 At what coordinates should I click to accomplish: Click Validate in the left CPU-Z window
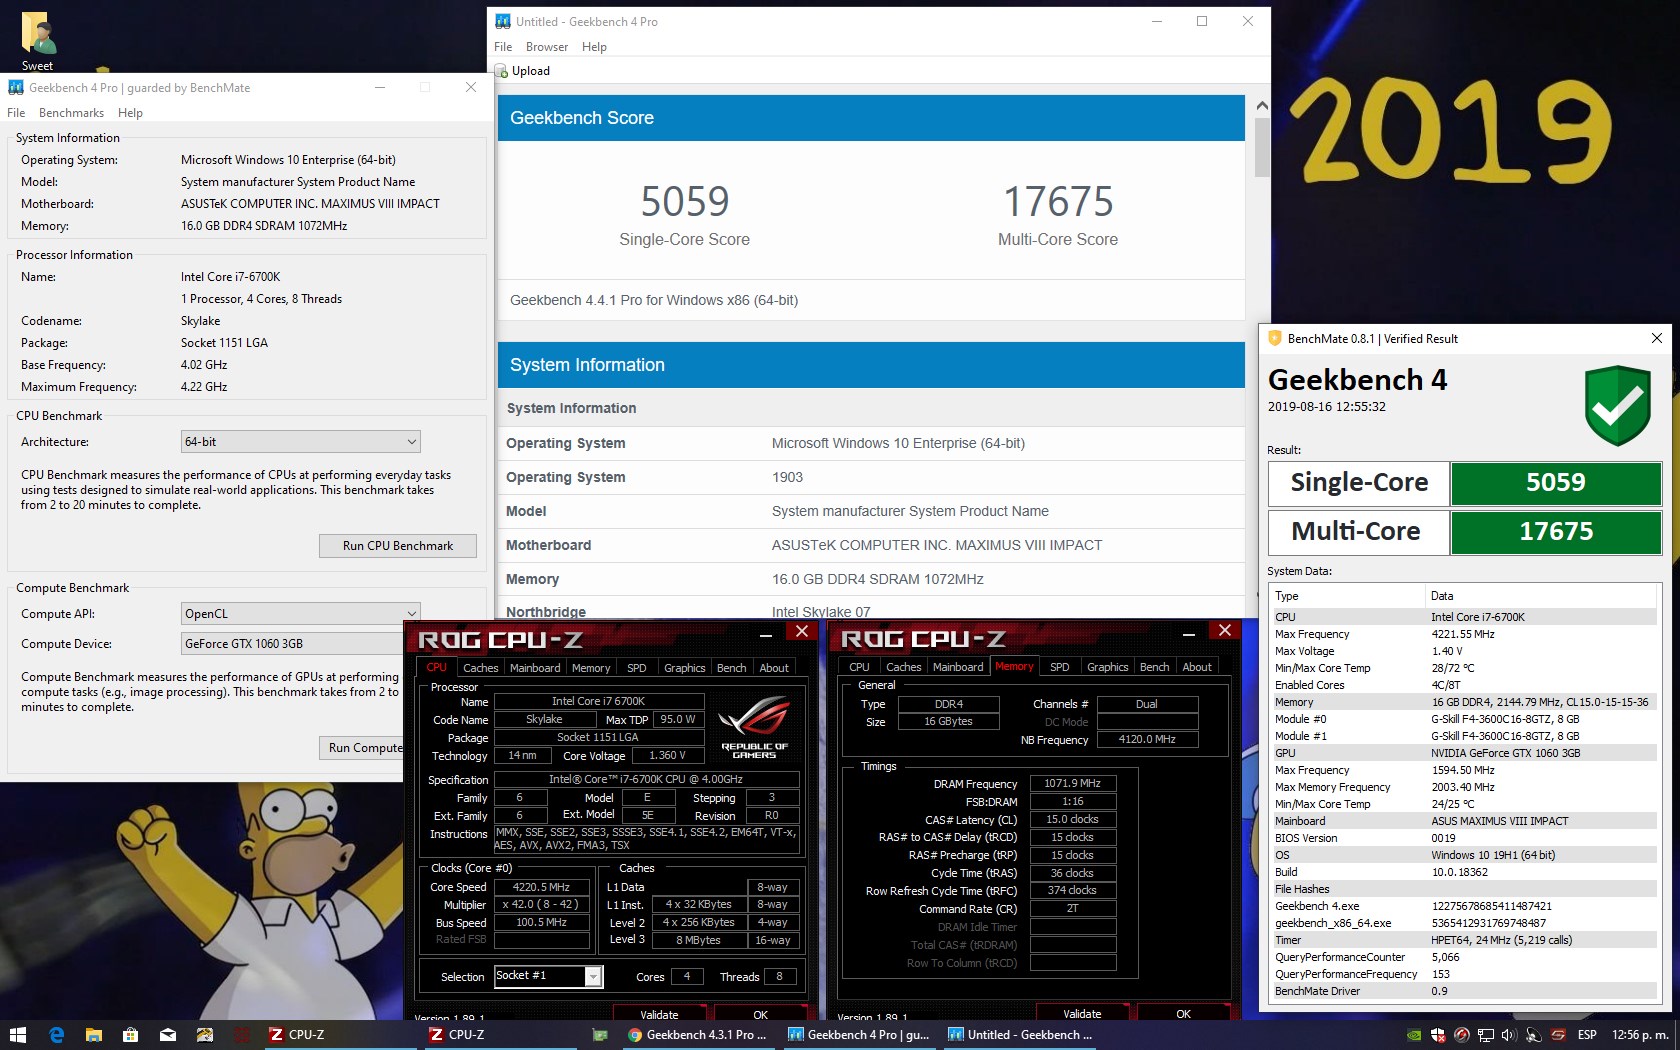[x=659, y=1013]
